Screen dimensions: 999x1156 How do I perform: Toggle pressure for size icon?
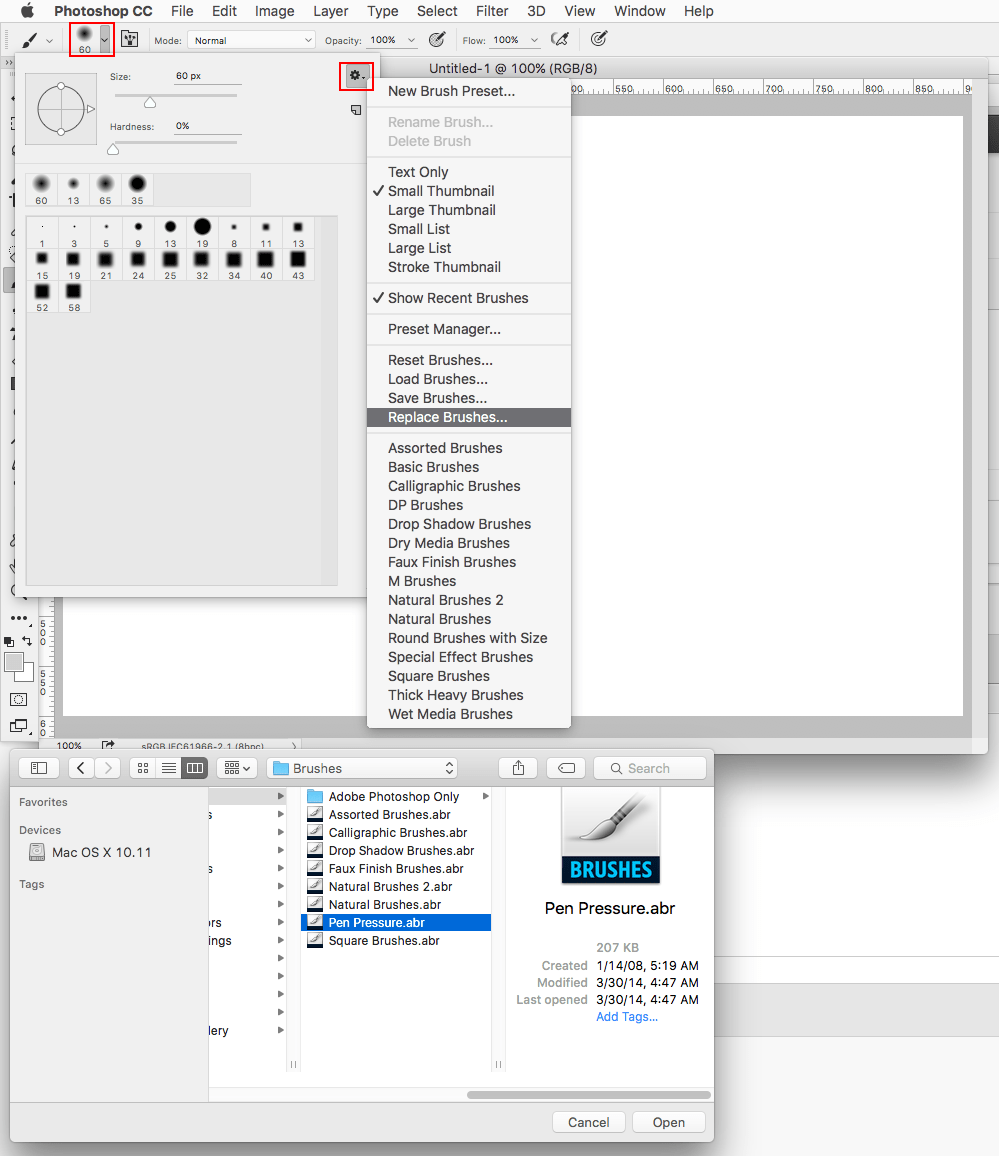pyautogui.click(x=599, y=40)
